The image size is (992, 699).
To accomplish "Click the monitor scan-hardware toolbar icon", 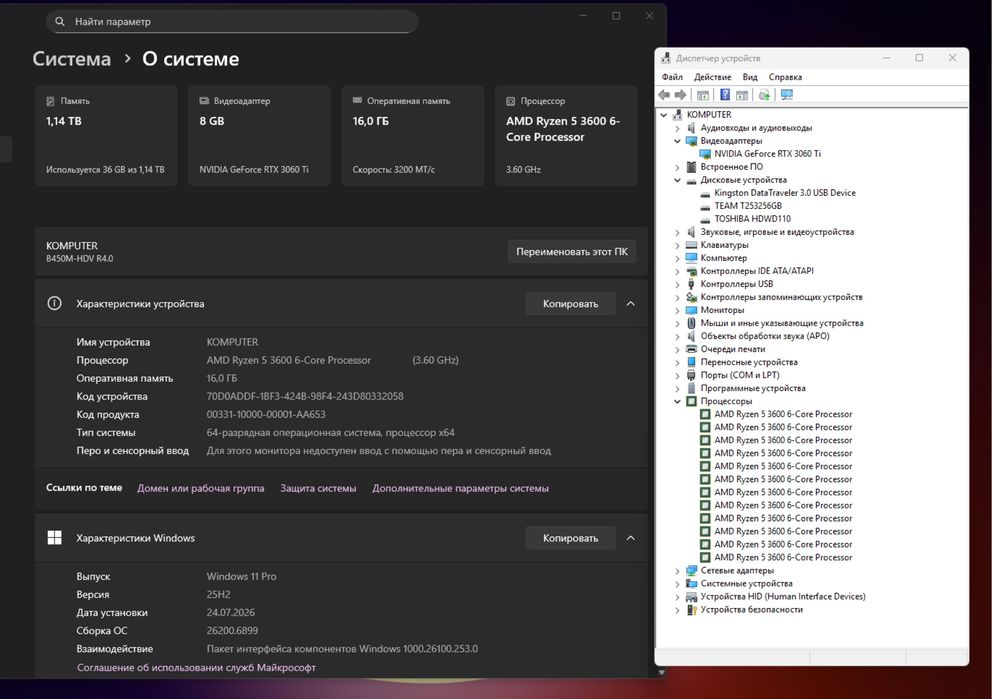I will (786, 95).
